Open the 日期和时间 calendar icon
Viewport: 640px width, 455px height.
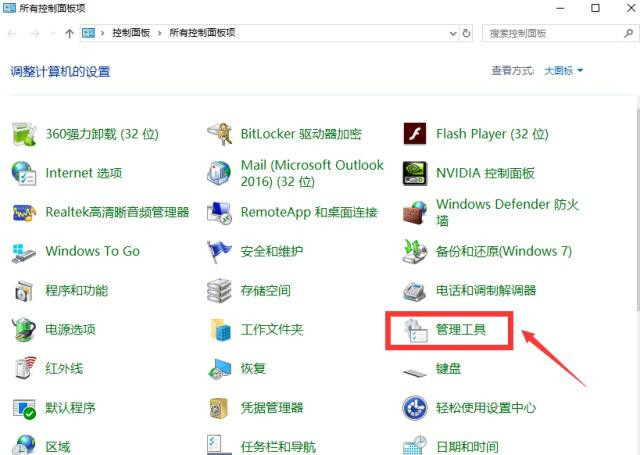click(x=415, y=445)
